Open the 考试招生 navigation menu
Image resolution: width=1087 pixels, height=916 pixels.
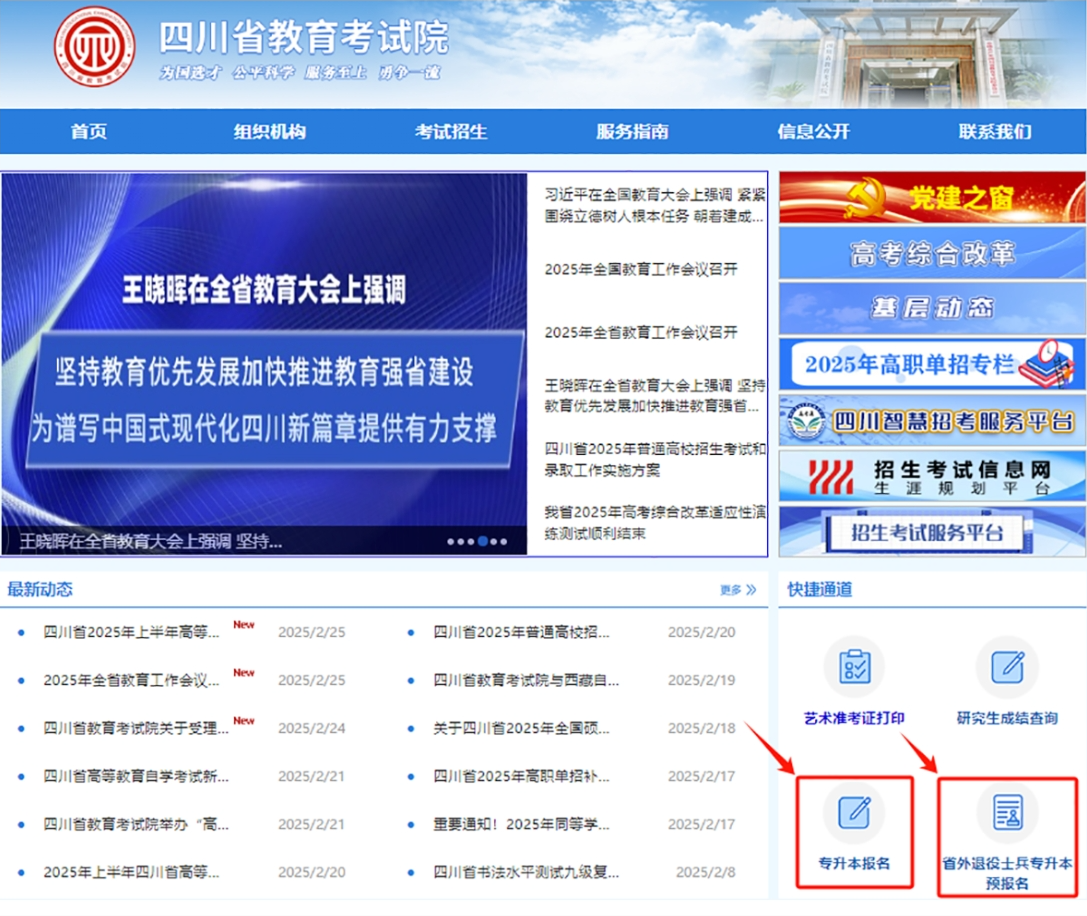451,131
